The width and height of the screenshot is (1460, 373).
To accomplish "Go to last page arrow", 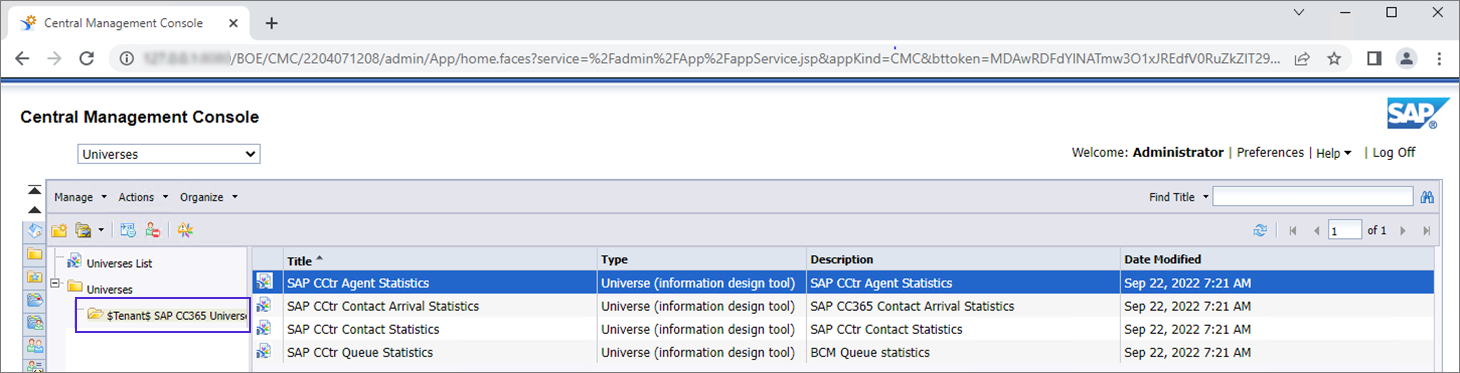I will coord(1426,231).
